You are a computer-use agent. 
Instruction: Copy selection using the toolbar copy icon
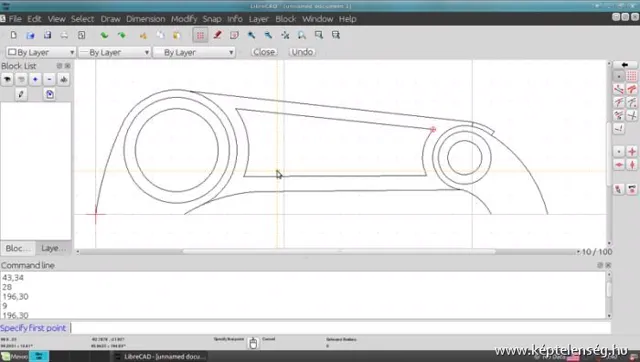pos(160,35)
